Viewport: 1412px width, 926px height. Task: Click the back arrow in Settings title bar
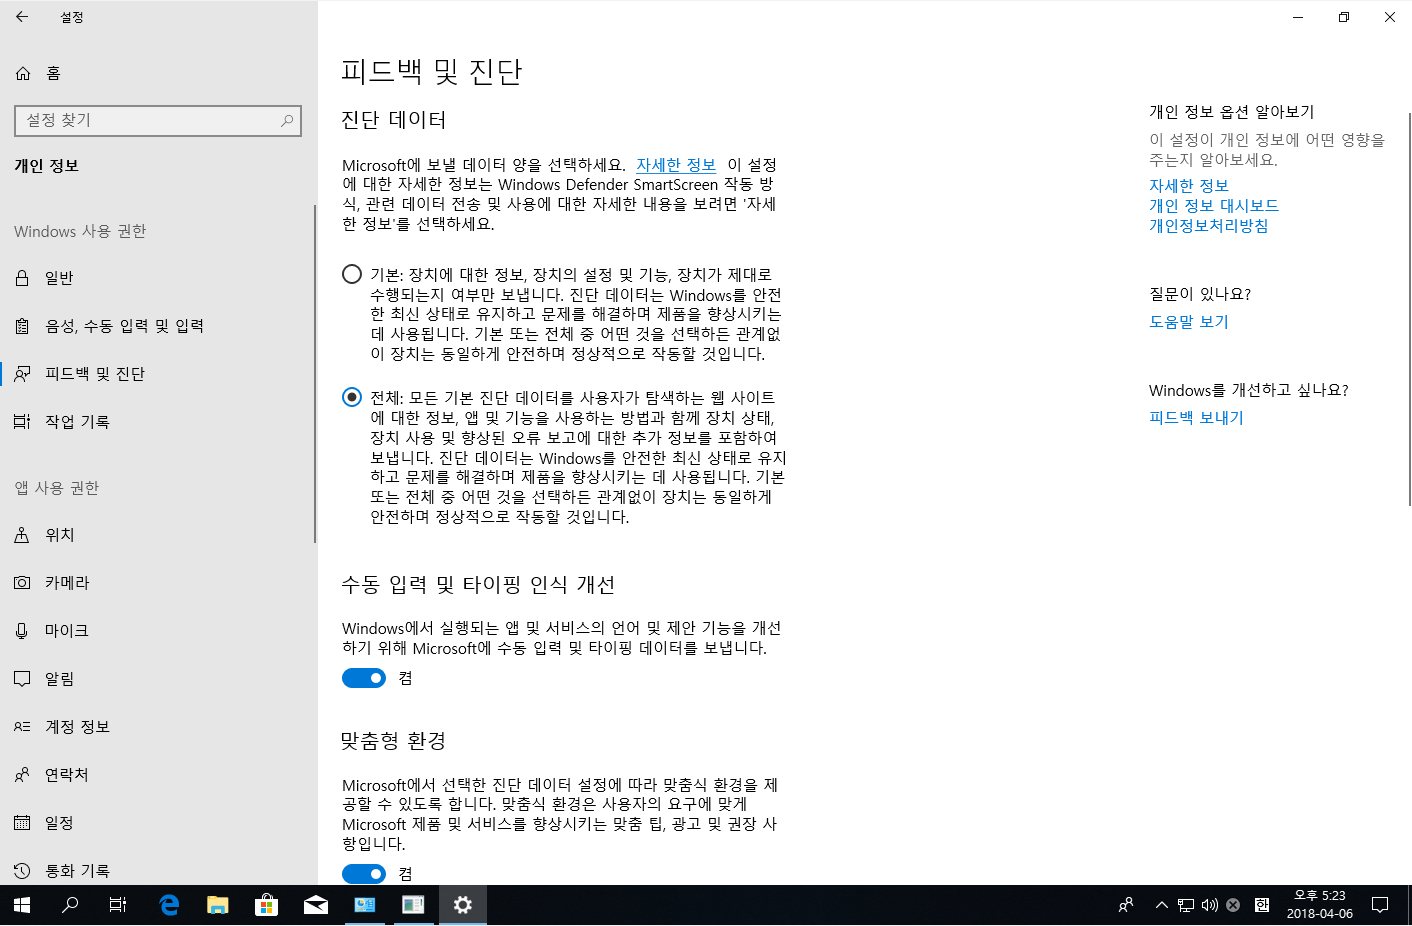[x=22, y=17]
